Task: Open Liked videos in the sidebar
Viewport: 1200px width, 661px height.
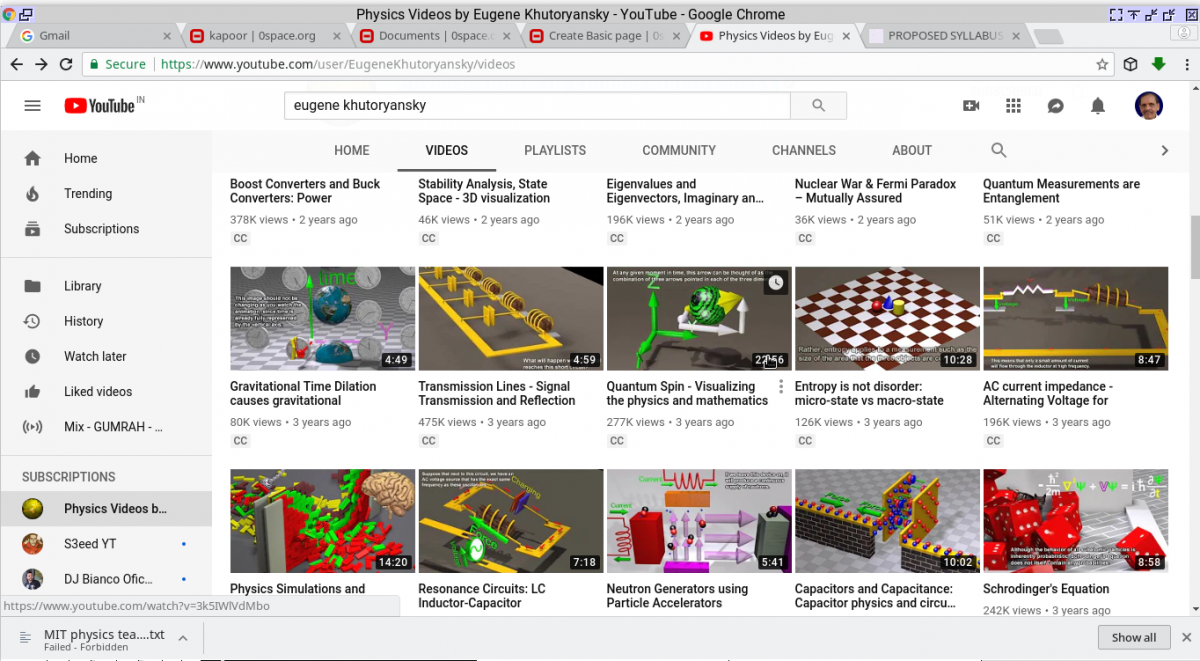Action: [106, 391]
